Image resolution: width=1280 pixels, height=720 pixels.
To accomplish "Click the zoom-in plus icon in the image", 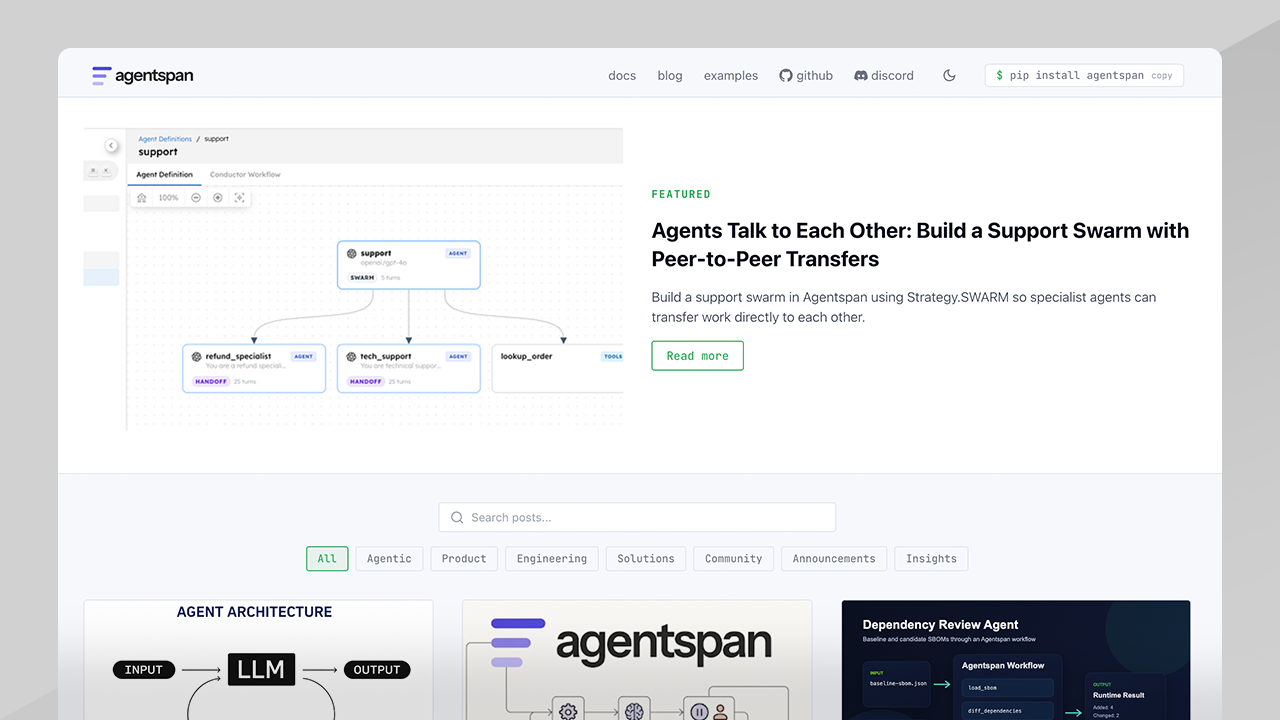I will pos(218,198).
